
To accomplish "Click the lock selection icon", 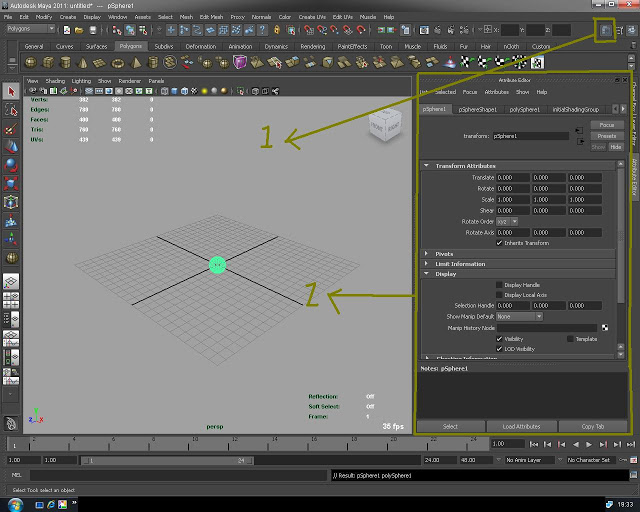I will coord(277,30).
